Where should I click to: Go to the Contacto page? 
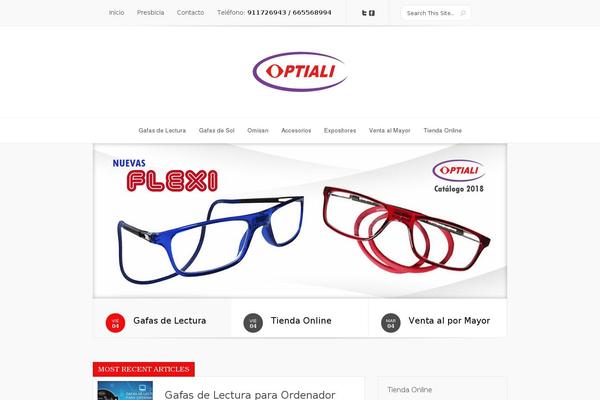190,13
